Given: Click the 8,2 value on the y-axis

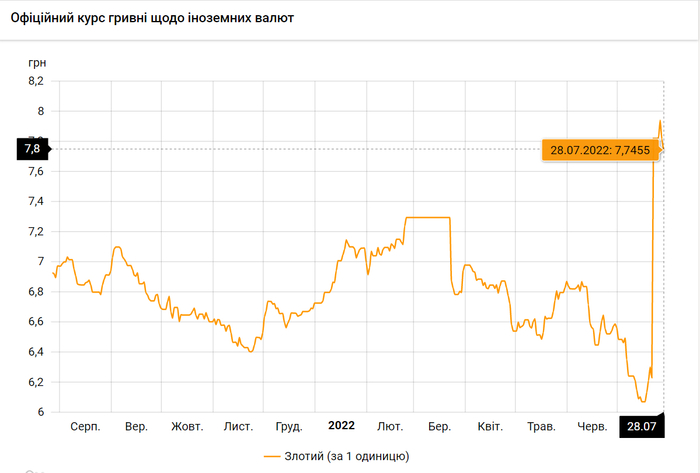Looking at the screenshot, I should click(36, 81).
